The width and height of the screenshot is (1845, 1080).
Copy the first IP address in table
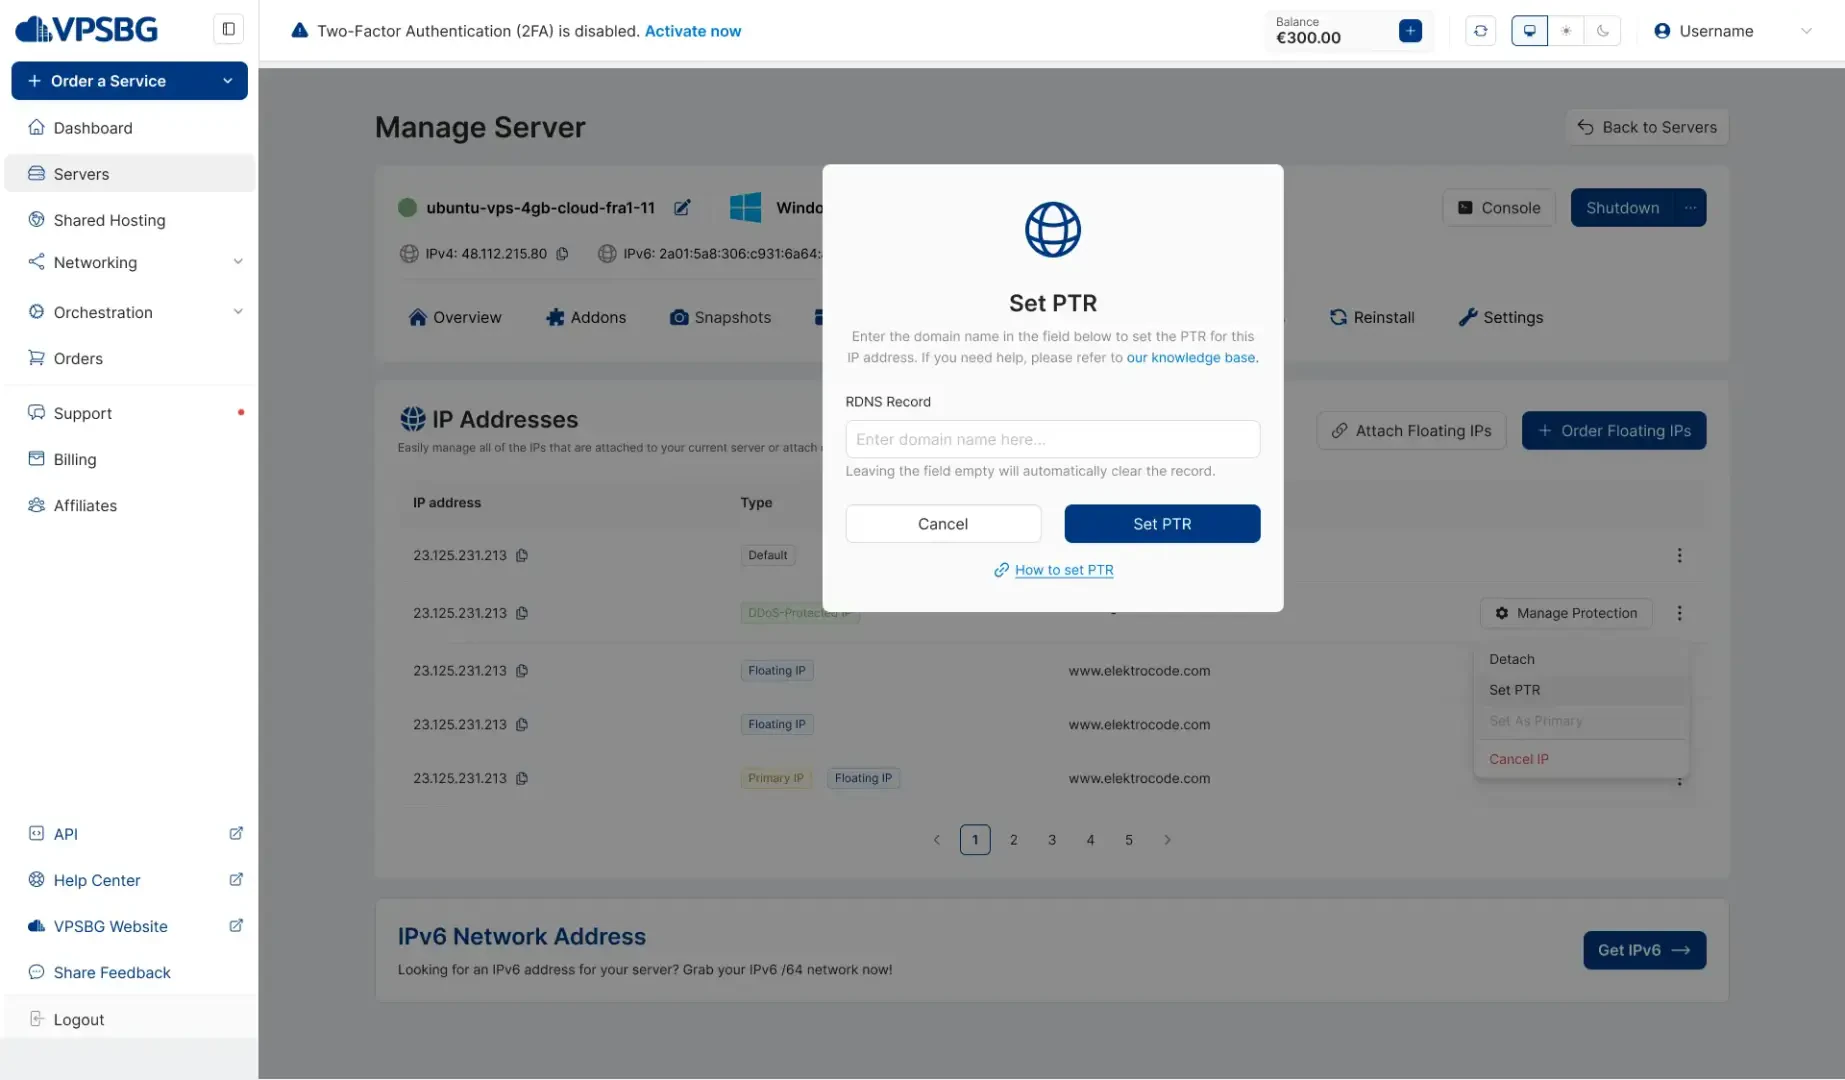coord(522,556)
